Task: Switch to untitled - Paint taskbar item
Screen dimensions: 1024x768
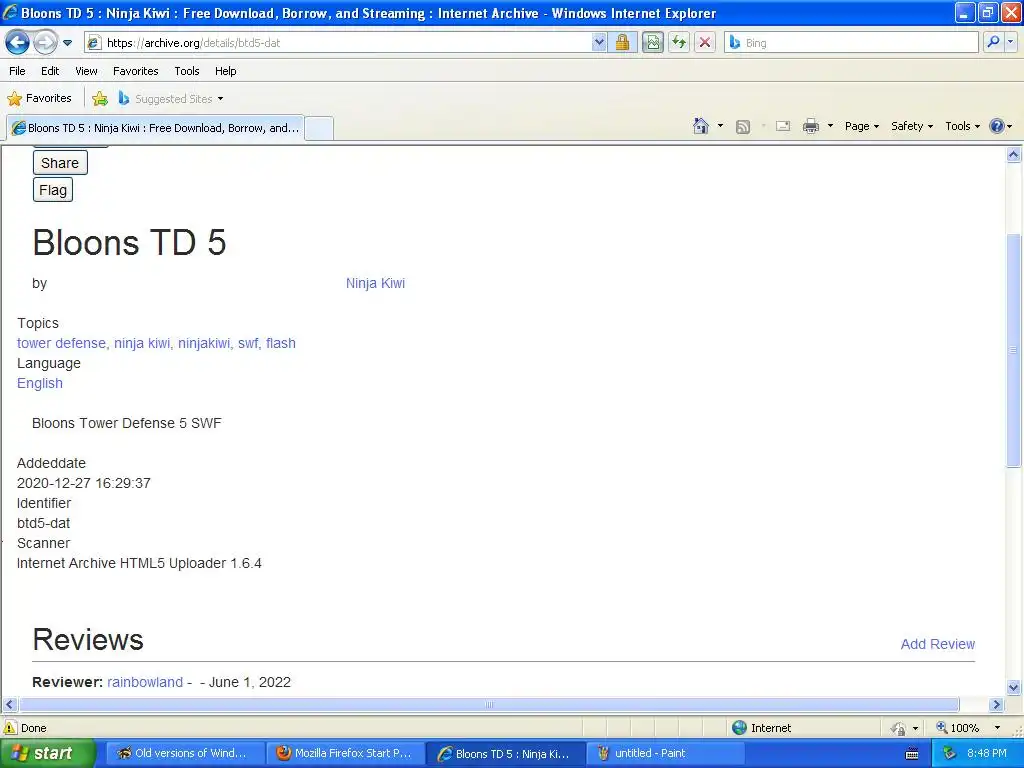Action: [665, 754]
